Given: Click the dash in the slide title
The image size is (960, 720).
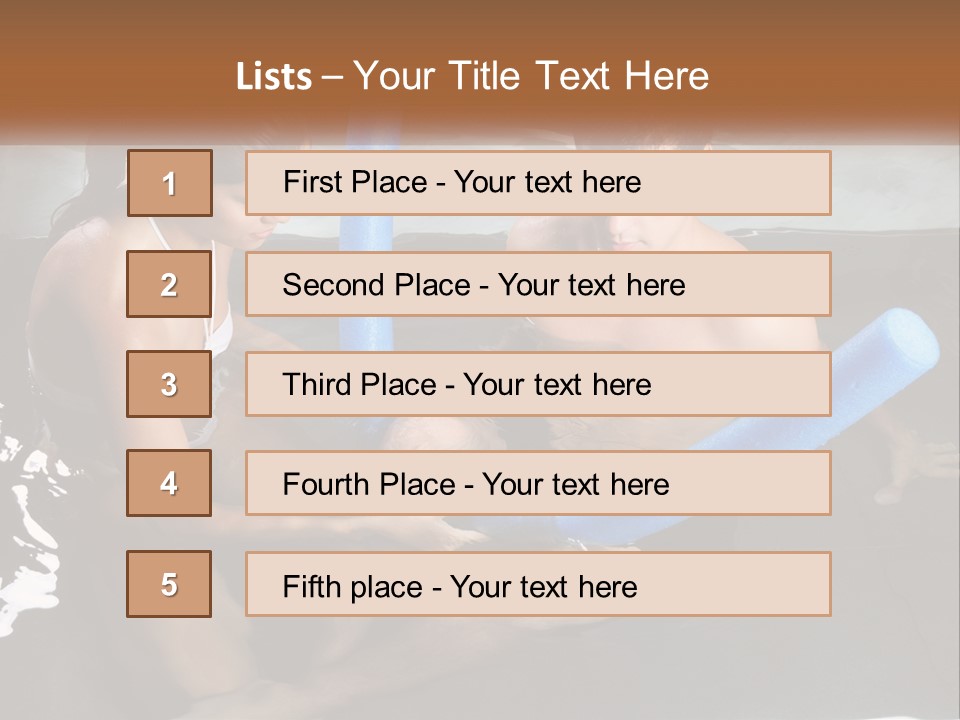Looking at the screenshot, I should pyautogui.click(x=333, y=78).
